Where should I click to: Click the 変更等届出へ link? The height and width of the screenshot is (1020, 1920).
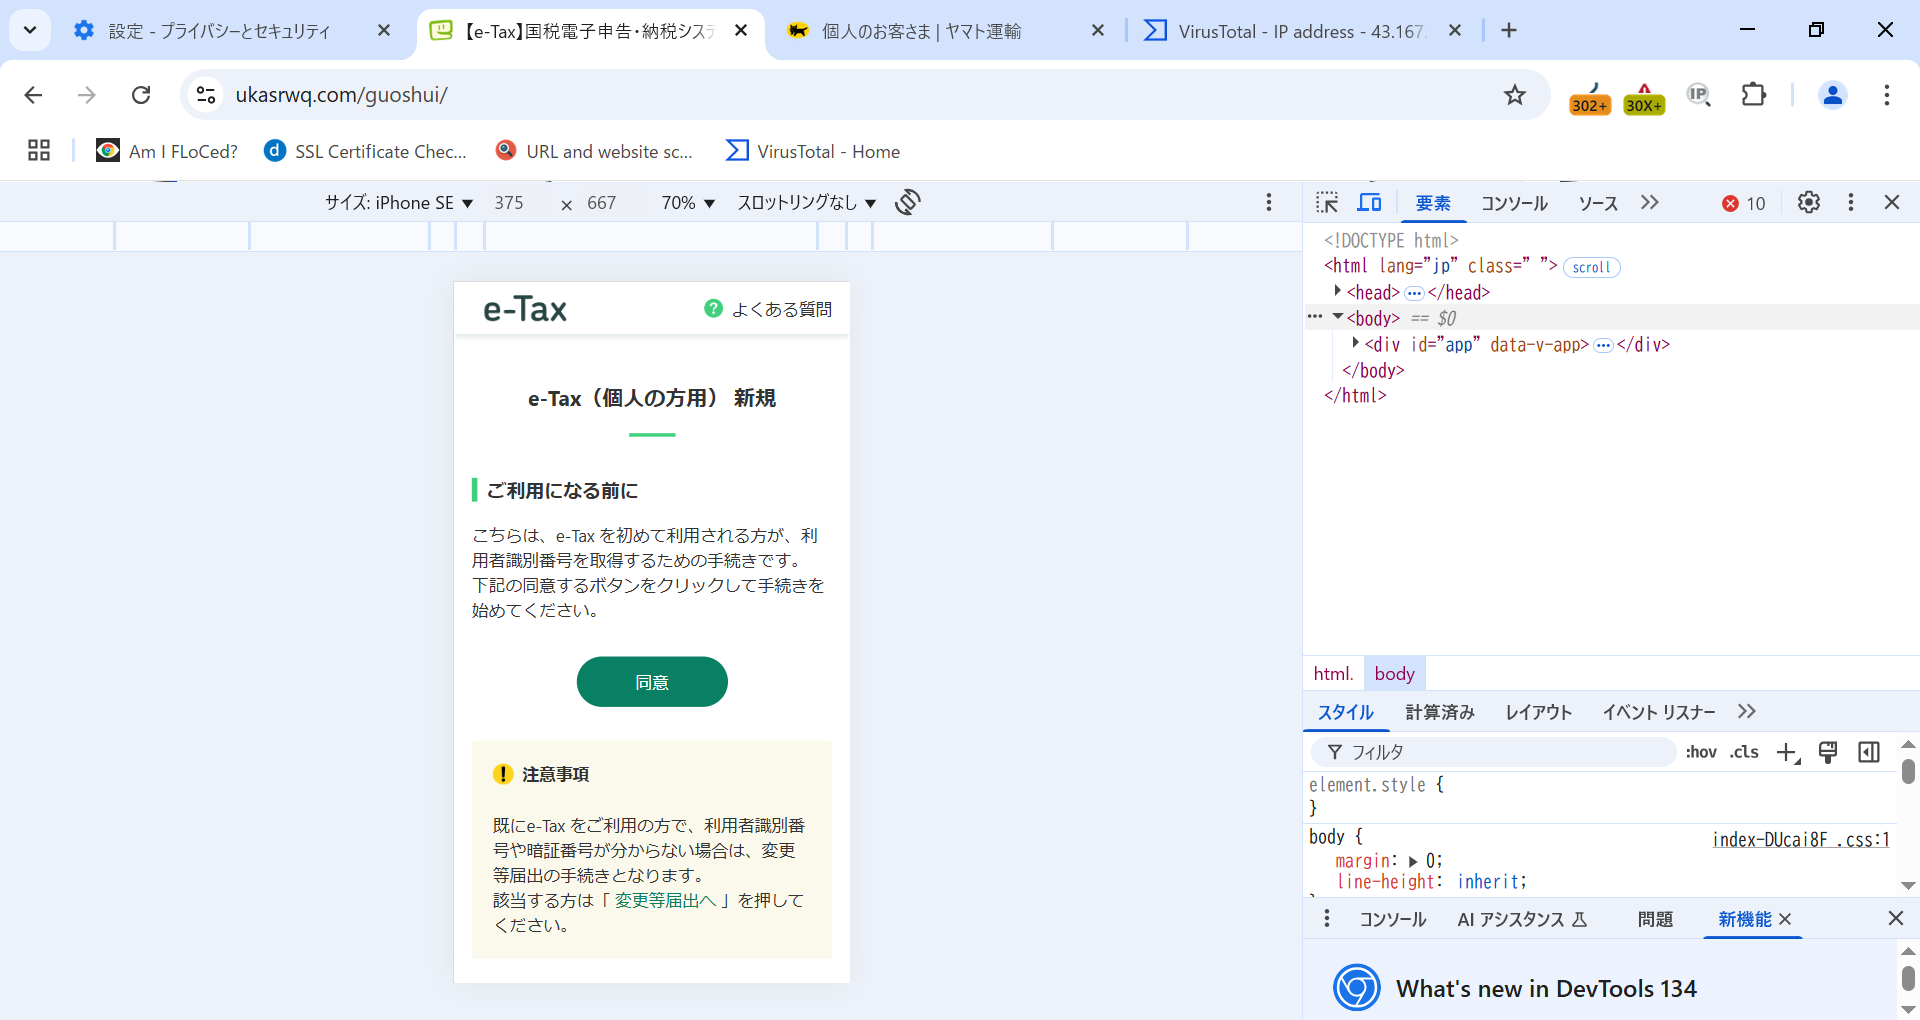(x=666, y=900)
